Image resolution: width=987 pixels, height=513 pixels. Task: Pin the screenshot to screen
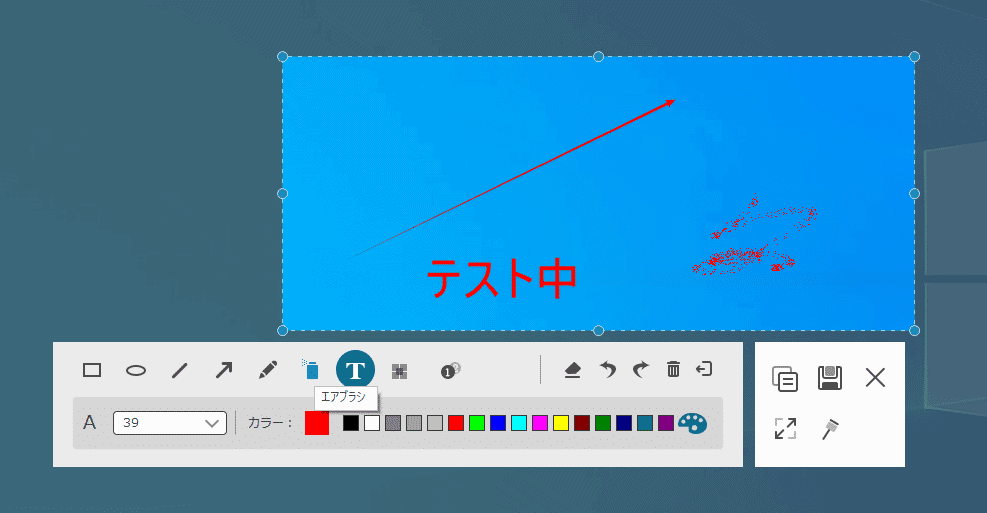click(830, 429)
